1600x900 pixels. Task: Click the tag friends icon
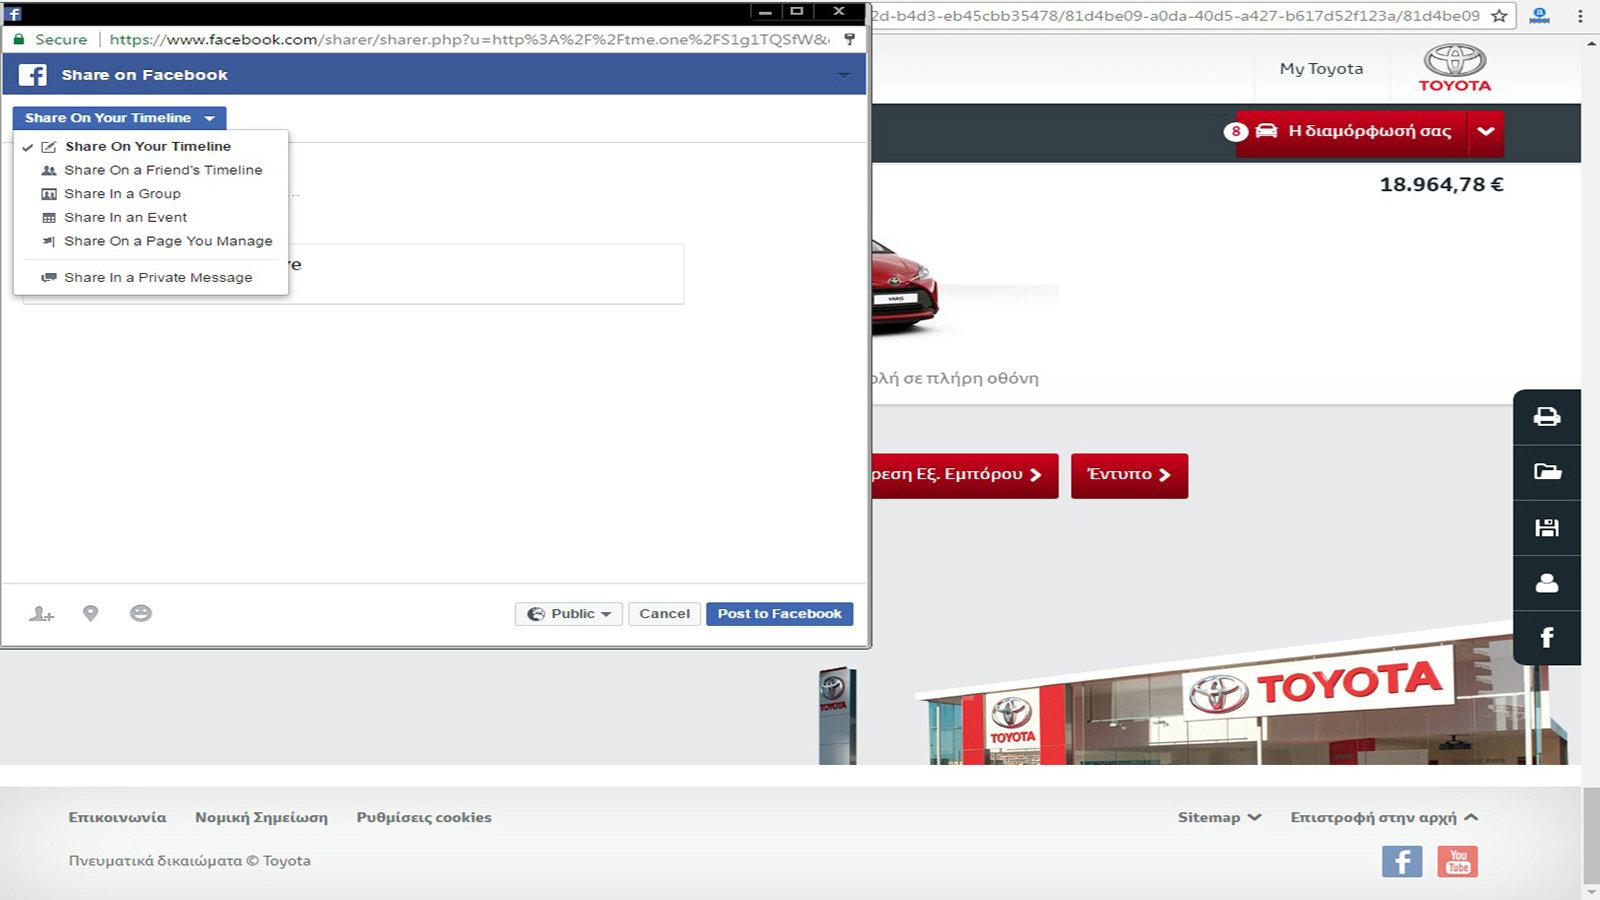[41, 614]
